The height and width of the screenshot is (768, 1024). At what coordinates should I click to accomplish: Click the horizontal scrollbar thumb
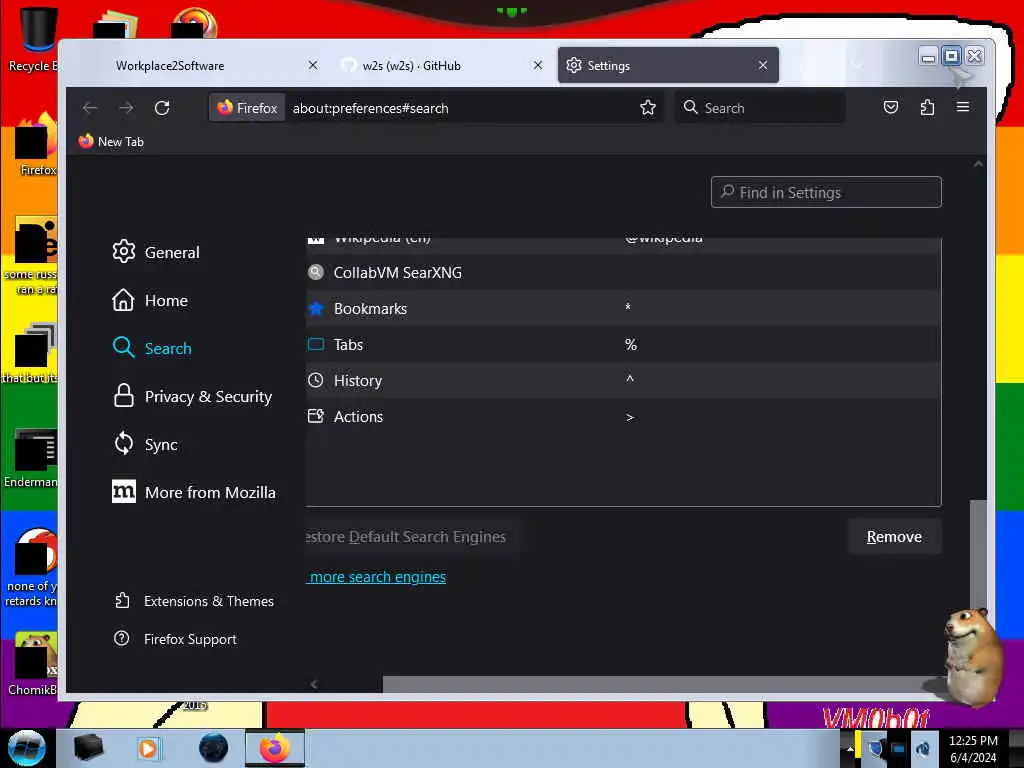(x=660, y=684)
